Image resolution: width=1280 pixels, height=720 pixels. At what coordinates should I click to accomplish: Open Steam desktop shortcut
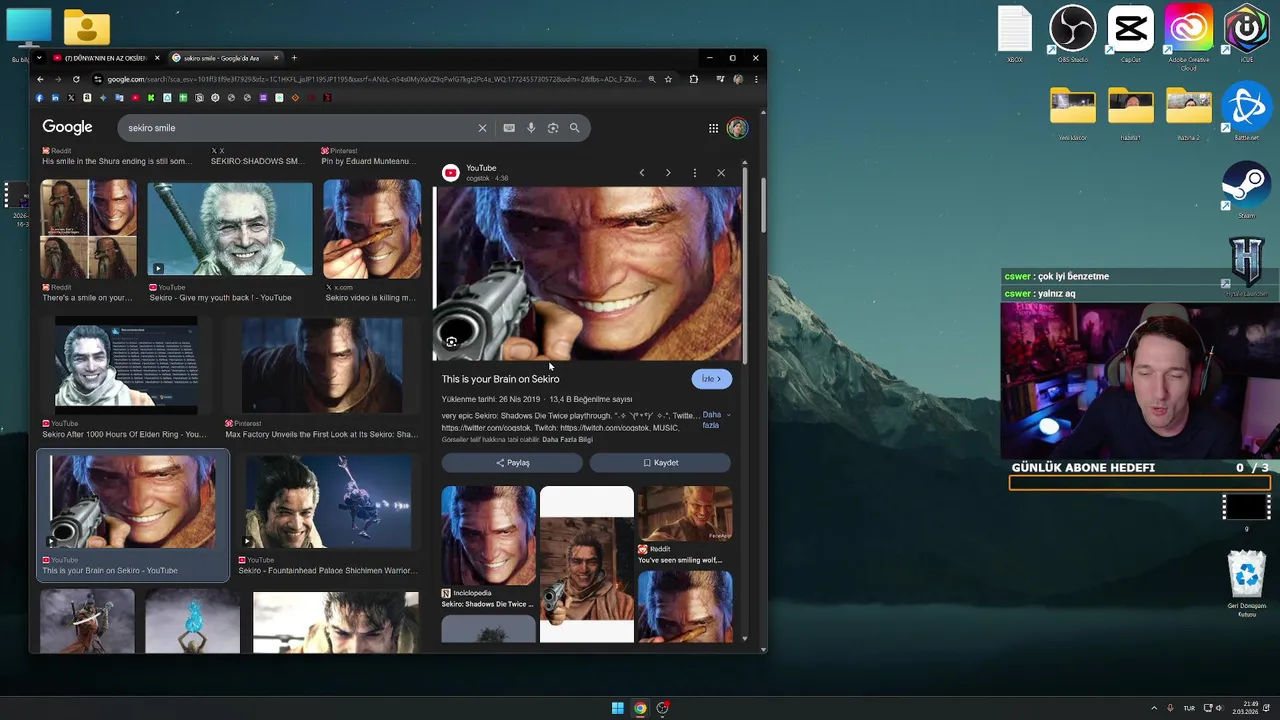(x=1247, y=190)
